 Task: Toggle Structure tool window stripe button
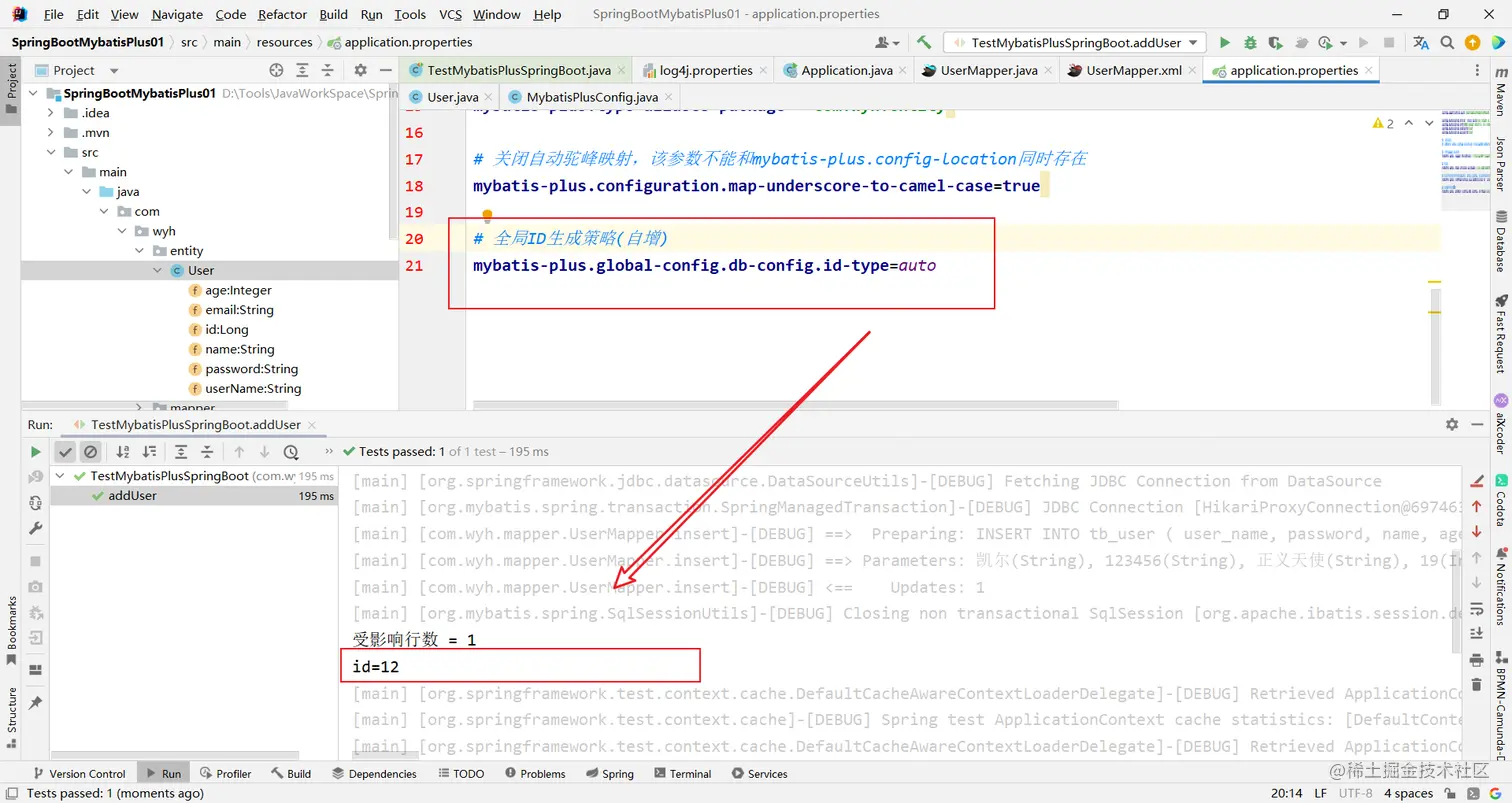[x=11, y=718]
